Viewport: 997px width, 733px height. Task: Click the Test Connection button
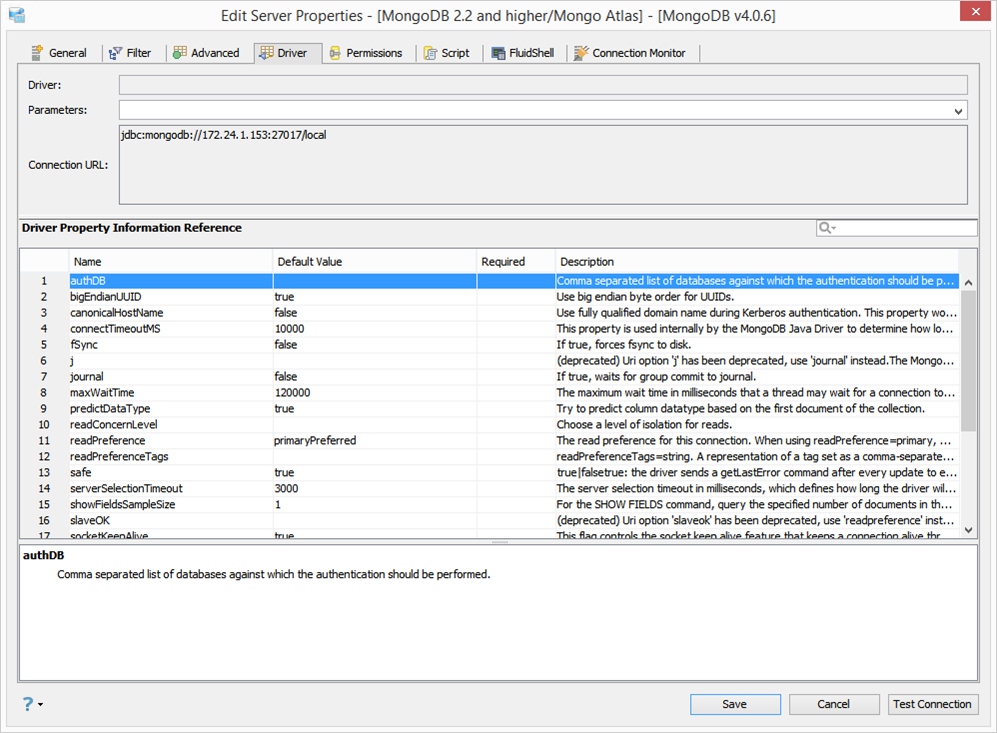coord(932,704)
